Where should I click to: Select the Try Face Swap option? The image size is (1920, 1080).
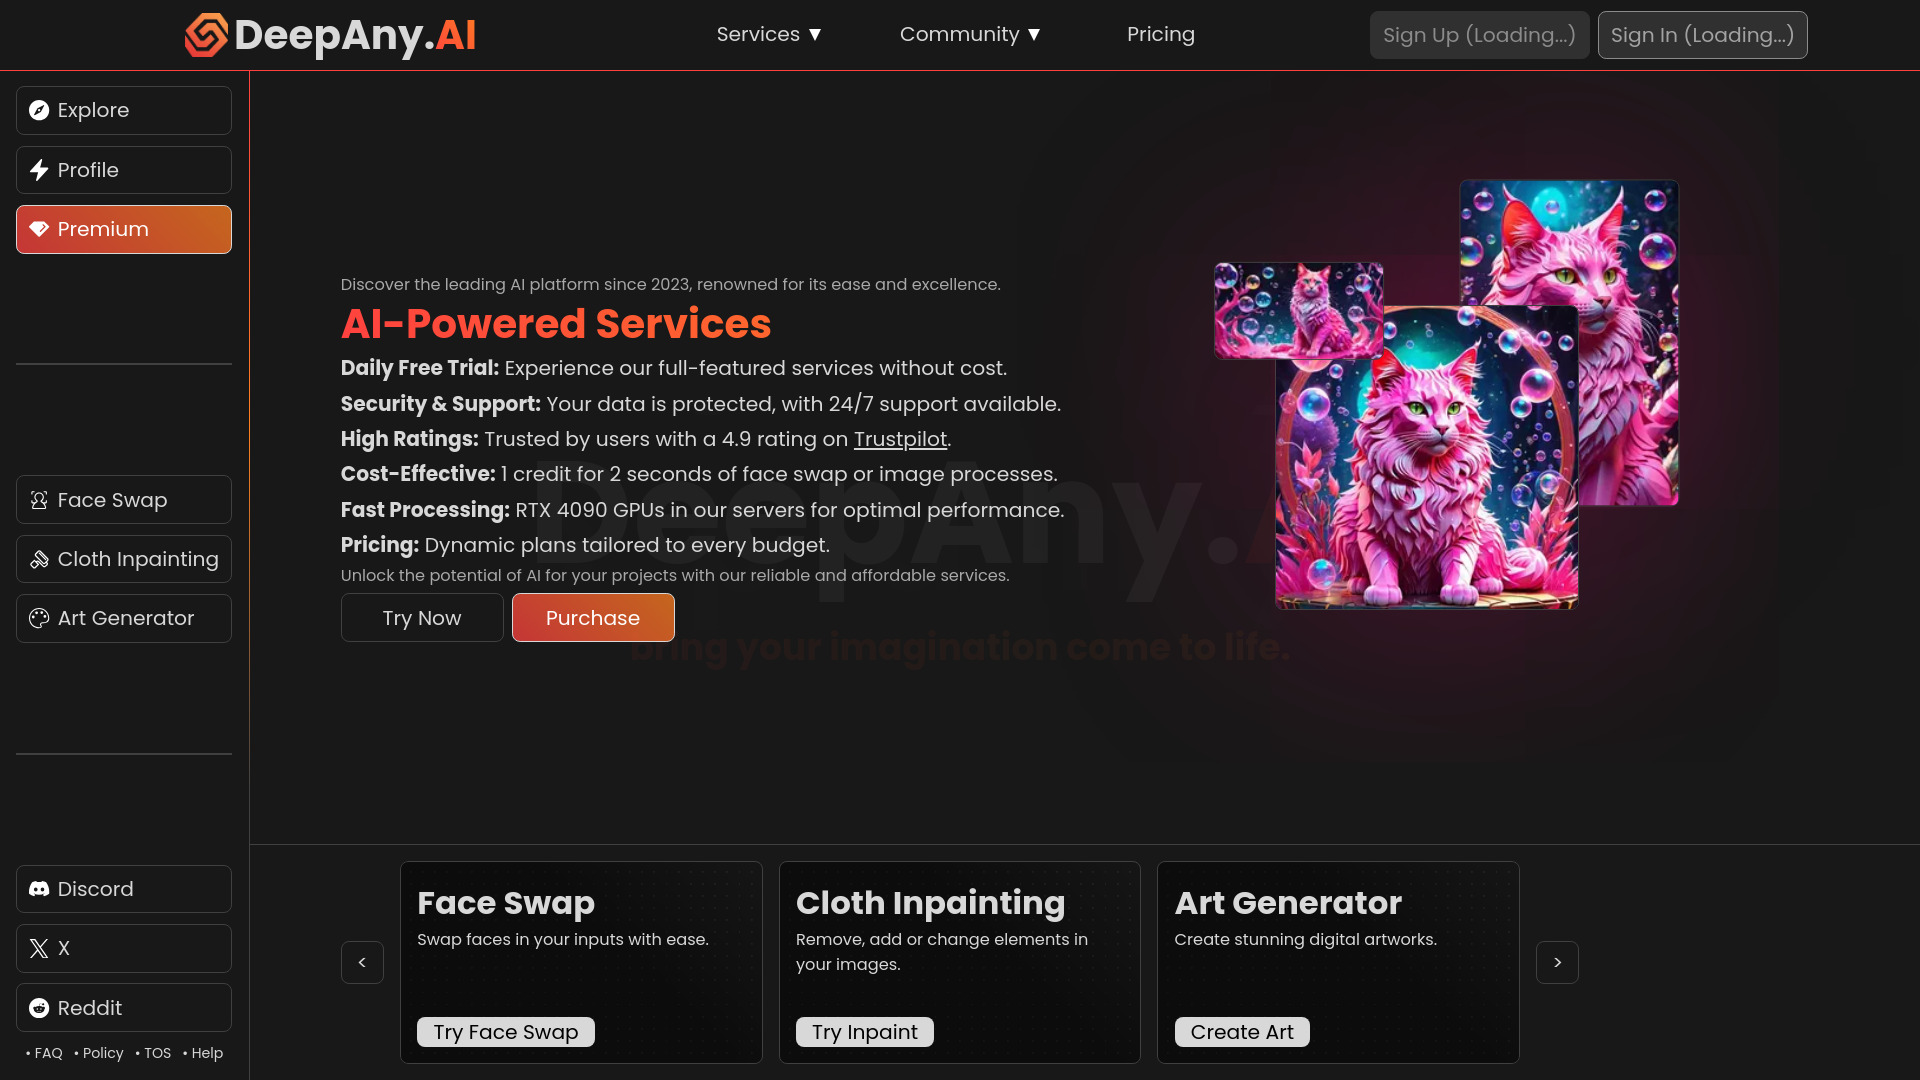(x=505, y=1031)
